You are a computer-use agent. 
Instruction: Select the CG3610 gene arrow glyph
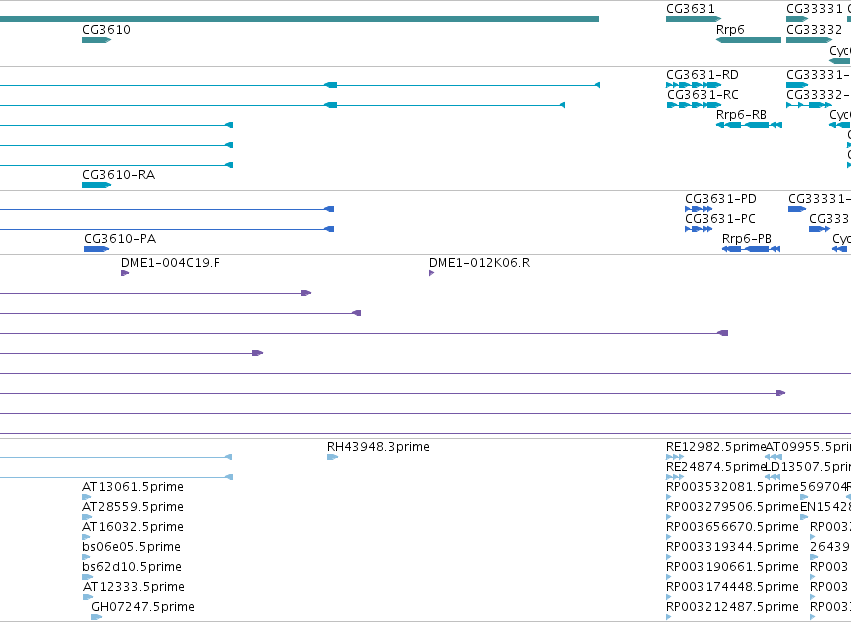(97, 40)
